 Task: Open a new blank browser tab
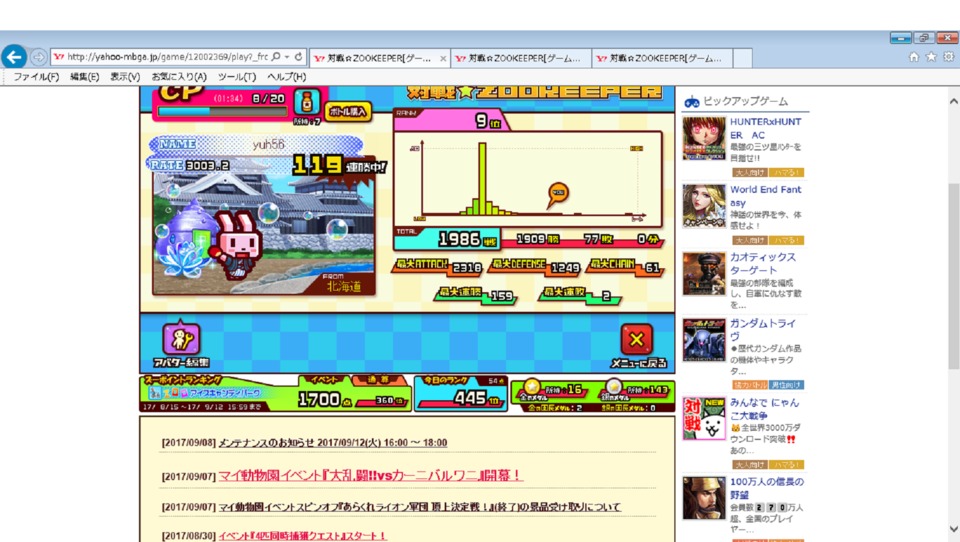click(x=742, y=58)
